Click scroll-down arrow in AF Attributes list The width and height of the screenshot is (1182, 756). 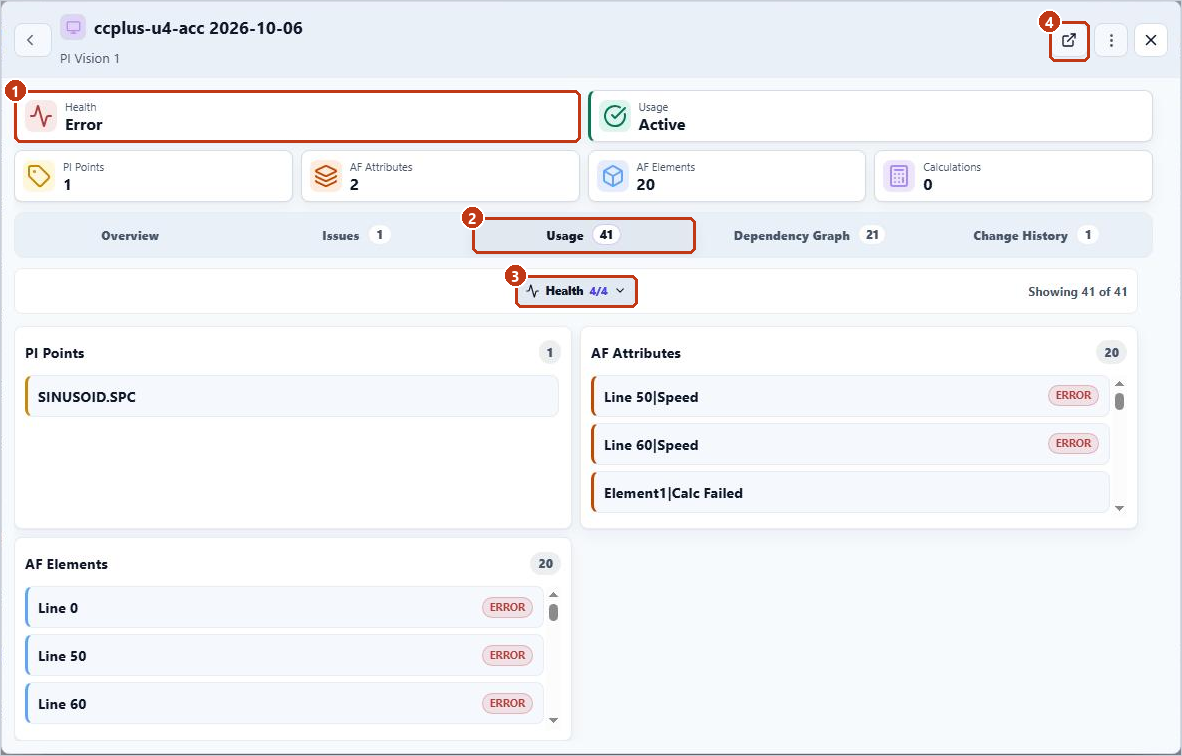point(1119,509)
